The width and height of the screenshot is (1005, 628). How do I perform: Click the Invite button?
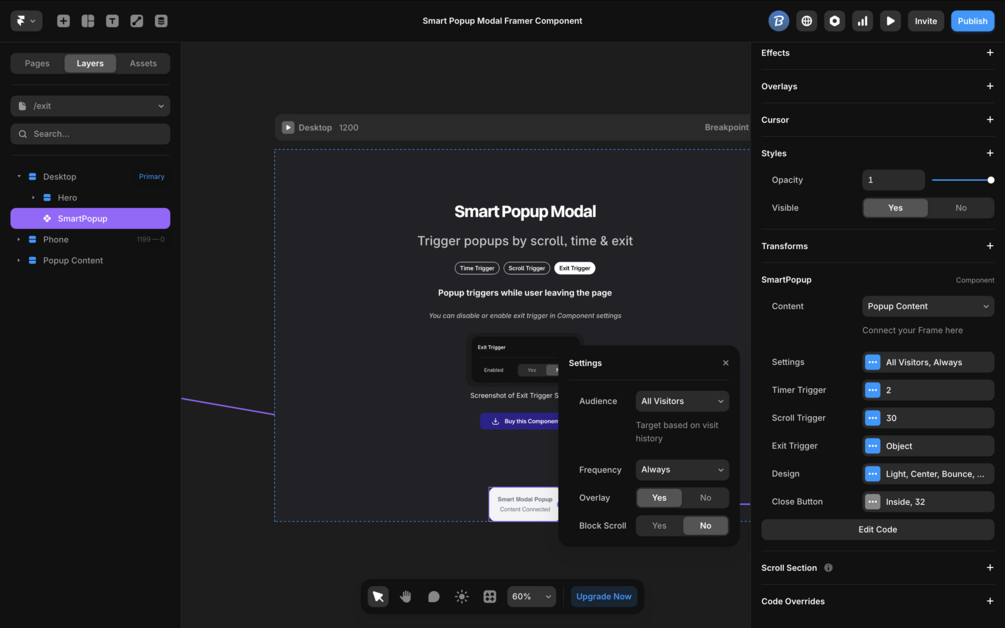[x=926, y=21]
